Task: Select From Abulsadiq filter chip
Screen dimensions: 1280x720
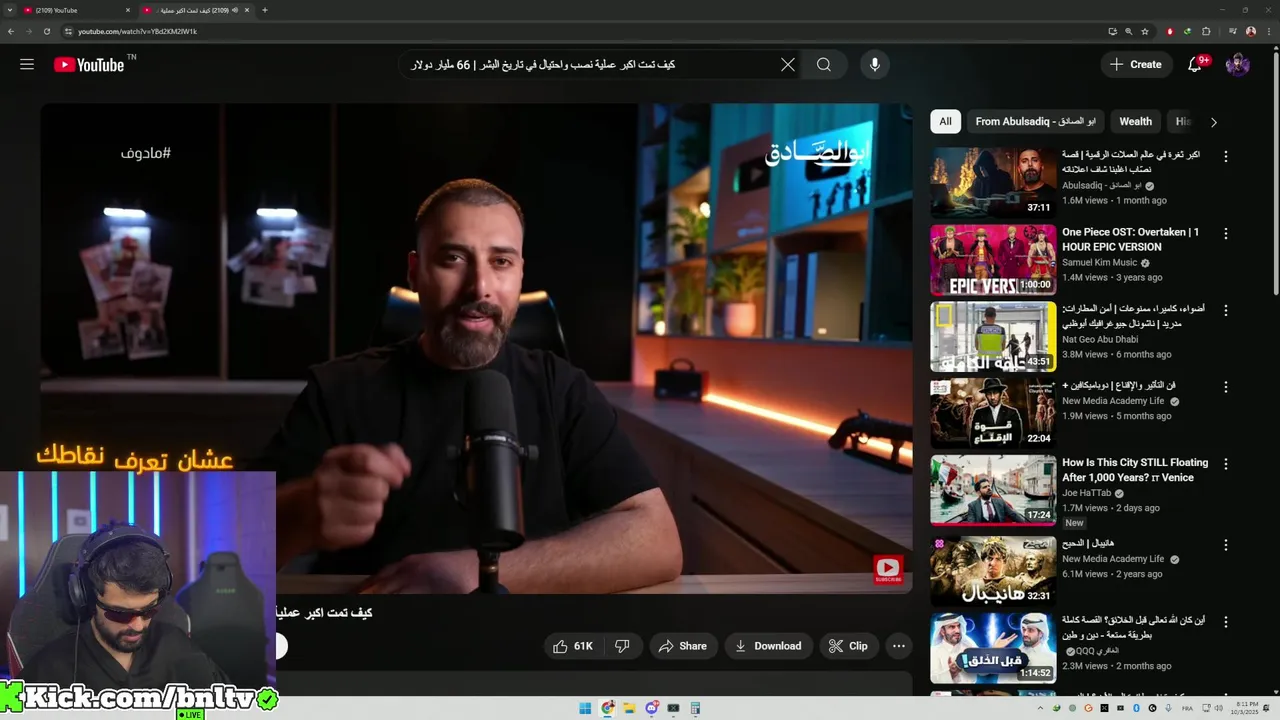Action: [x=1035, y=121]
